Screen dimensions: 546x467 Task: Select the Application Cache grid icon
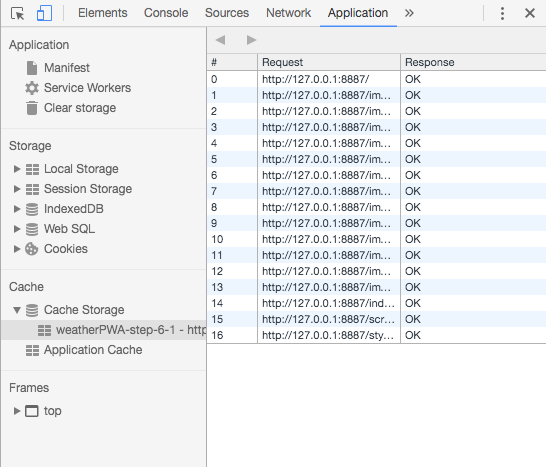(x=32, y=350)
